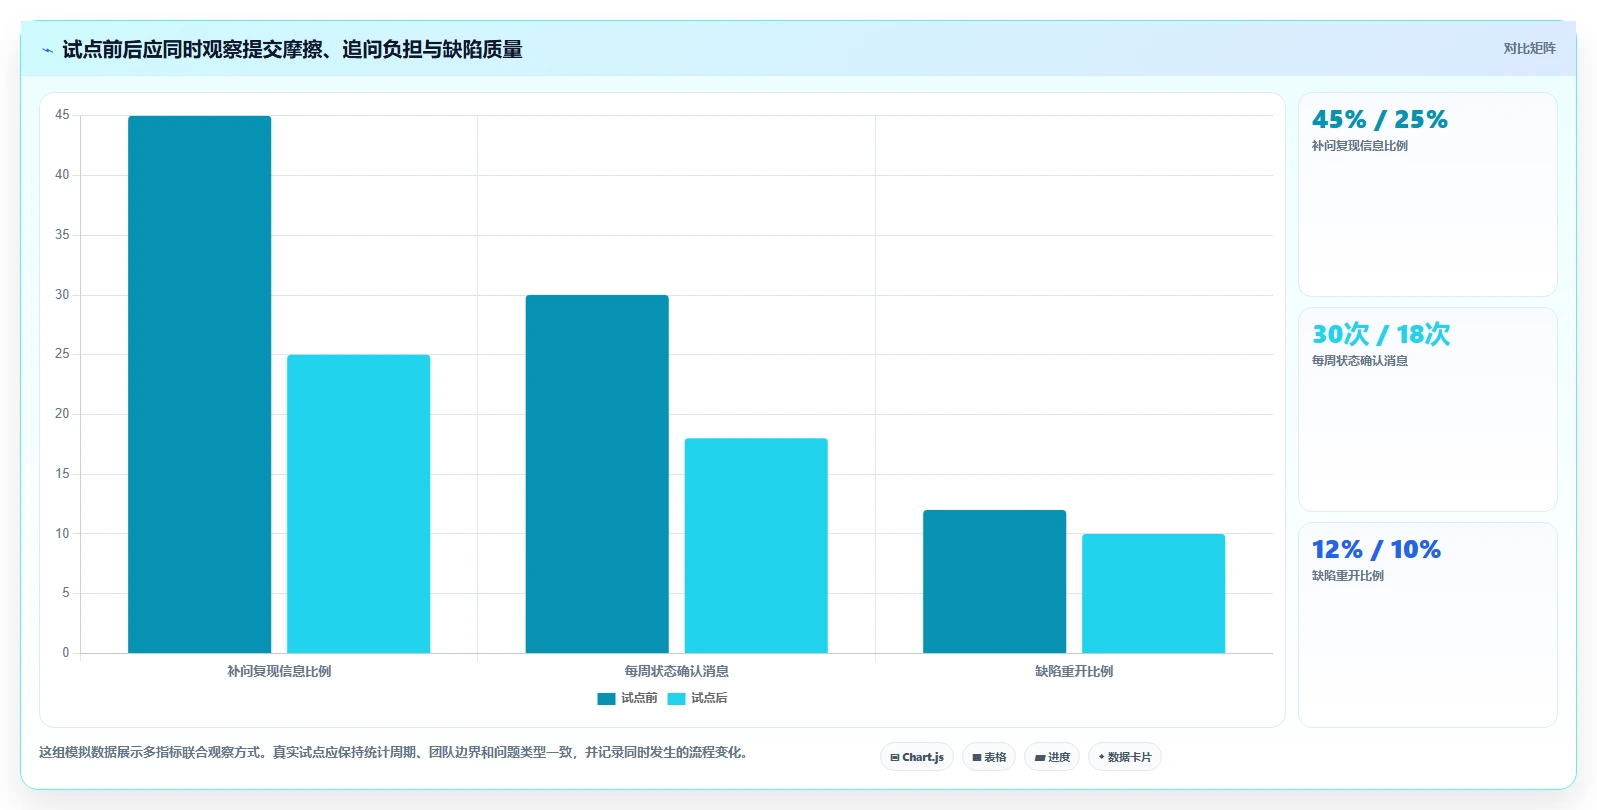Click the x-axis label 每周状态确认消息
Viewport: 1597px width, 810px height.
click(677, 671)
